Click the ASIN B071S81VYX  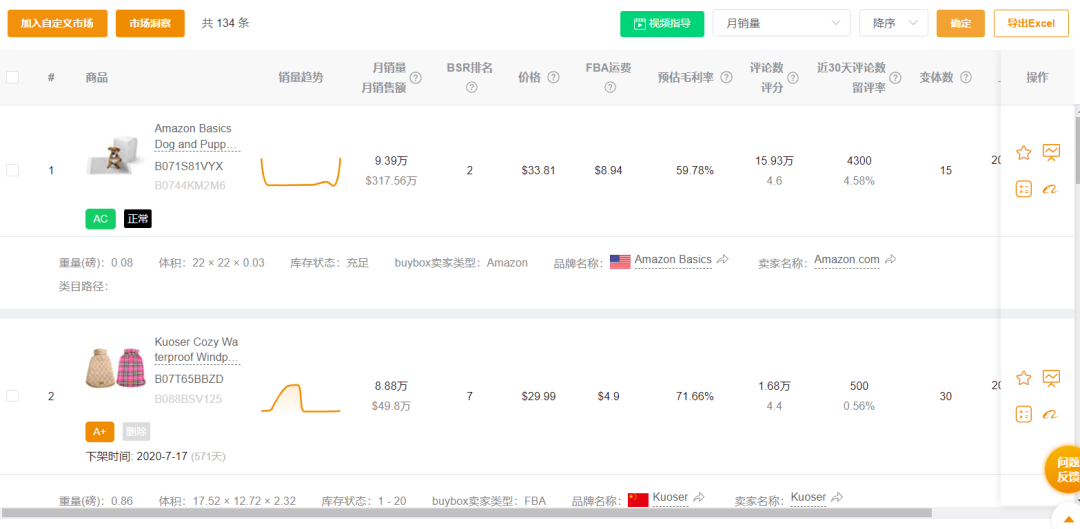189,166
